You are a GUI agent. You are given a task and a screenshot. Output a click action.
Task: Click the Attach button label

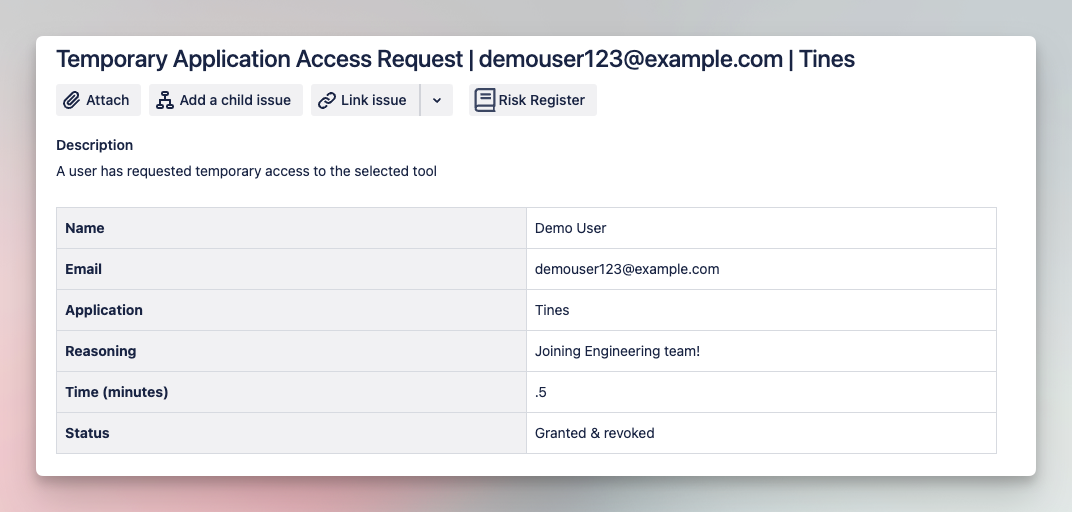(107, 100)
